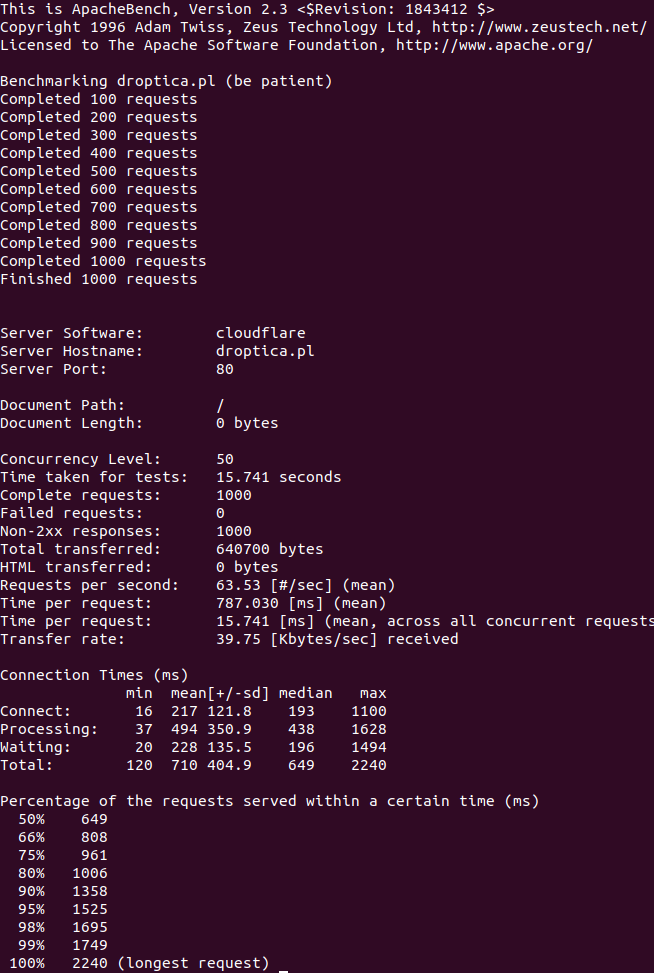Viewport: 654px width, 973px height.
Task: Click the 'cloudflare' server software value
Action: point(260,333)
